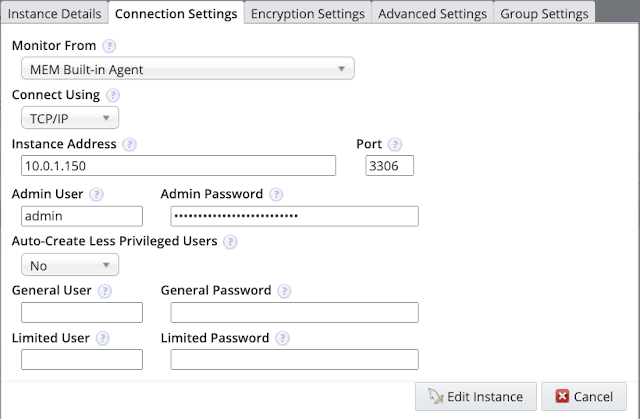Click help icon for Auto-Create Less Privileged Users
The width and height of the screenshot is (640, 419).
click(x=231, y=242)
